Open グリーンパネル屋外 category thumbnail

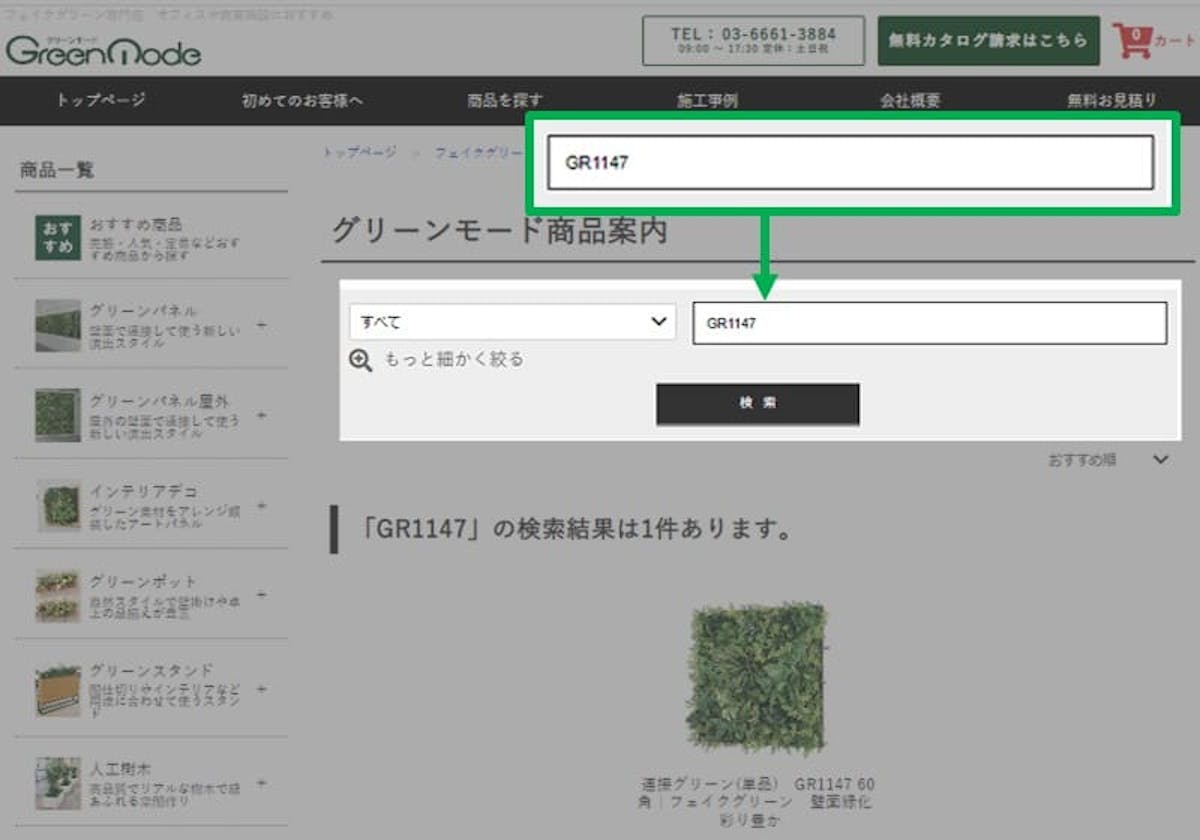click(x=57, y=415)
